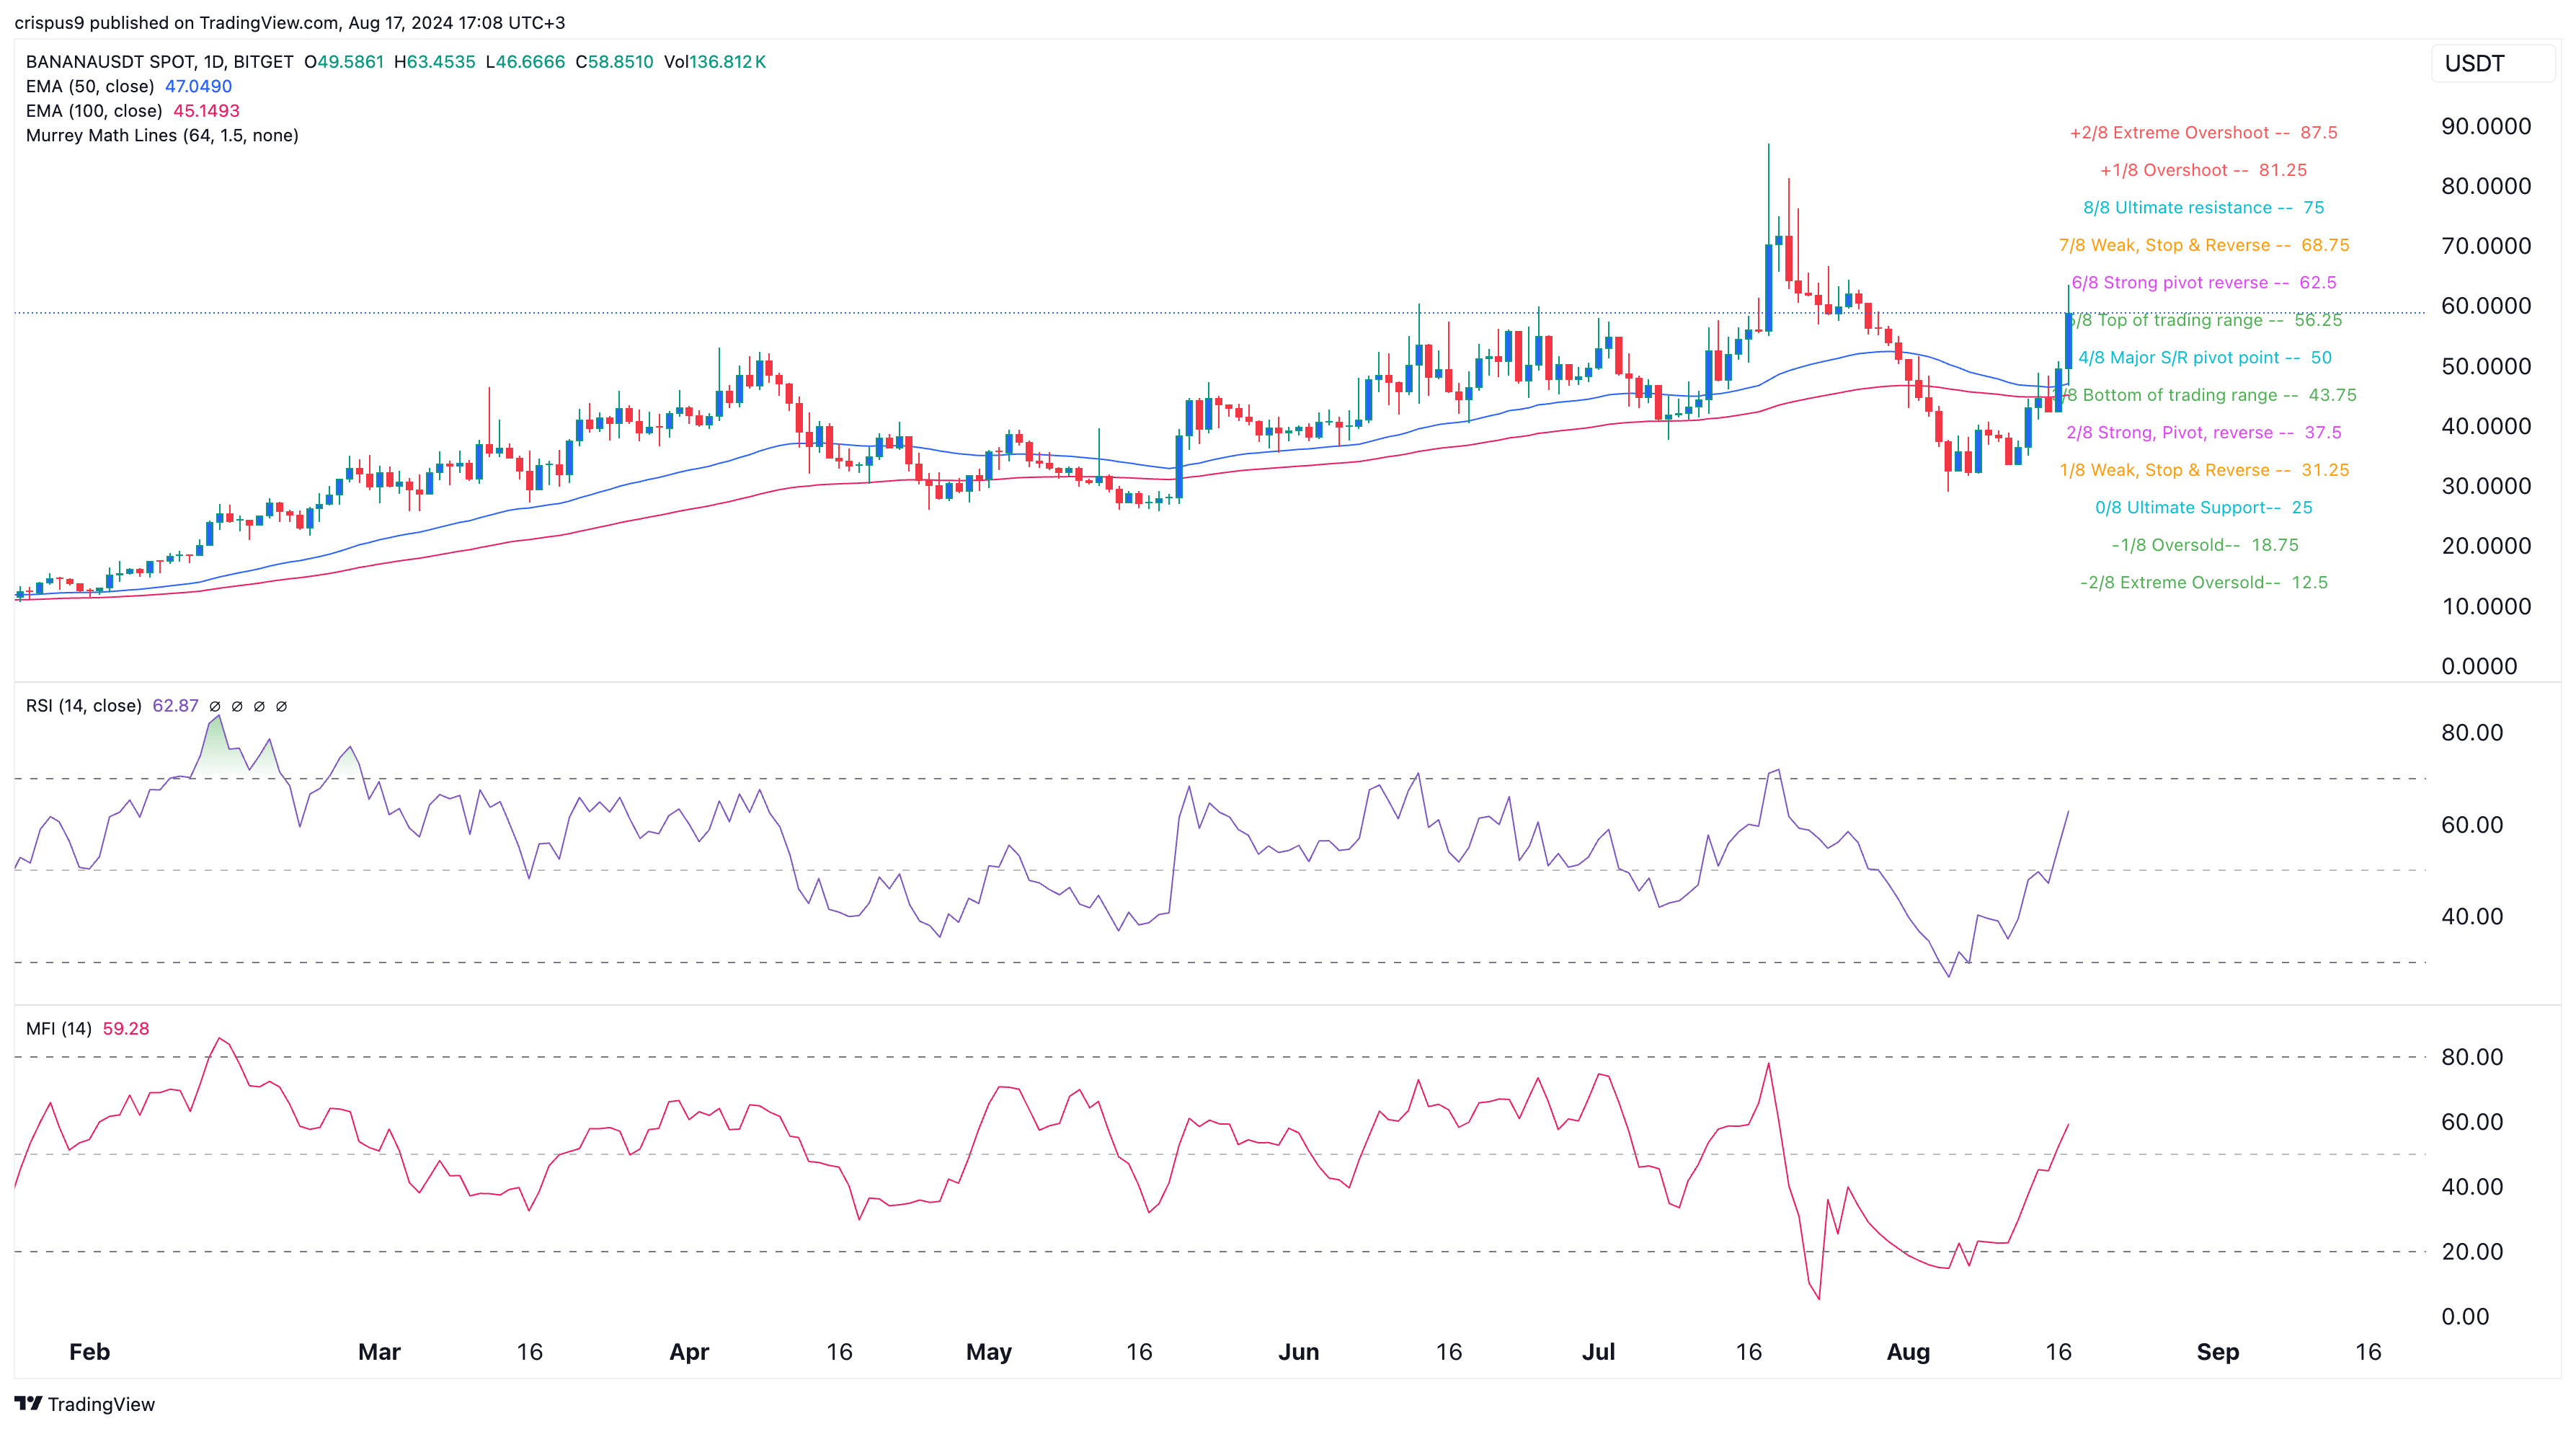Click the 4/8 Major S/R pivot point label

[2204, 358]
